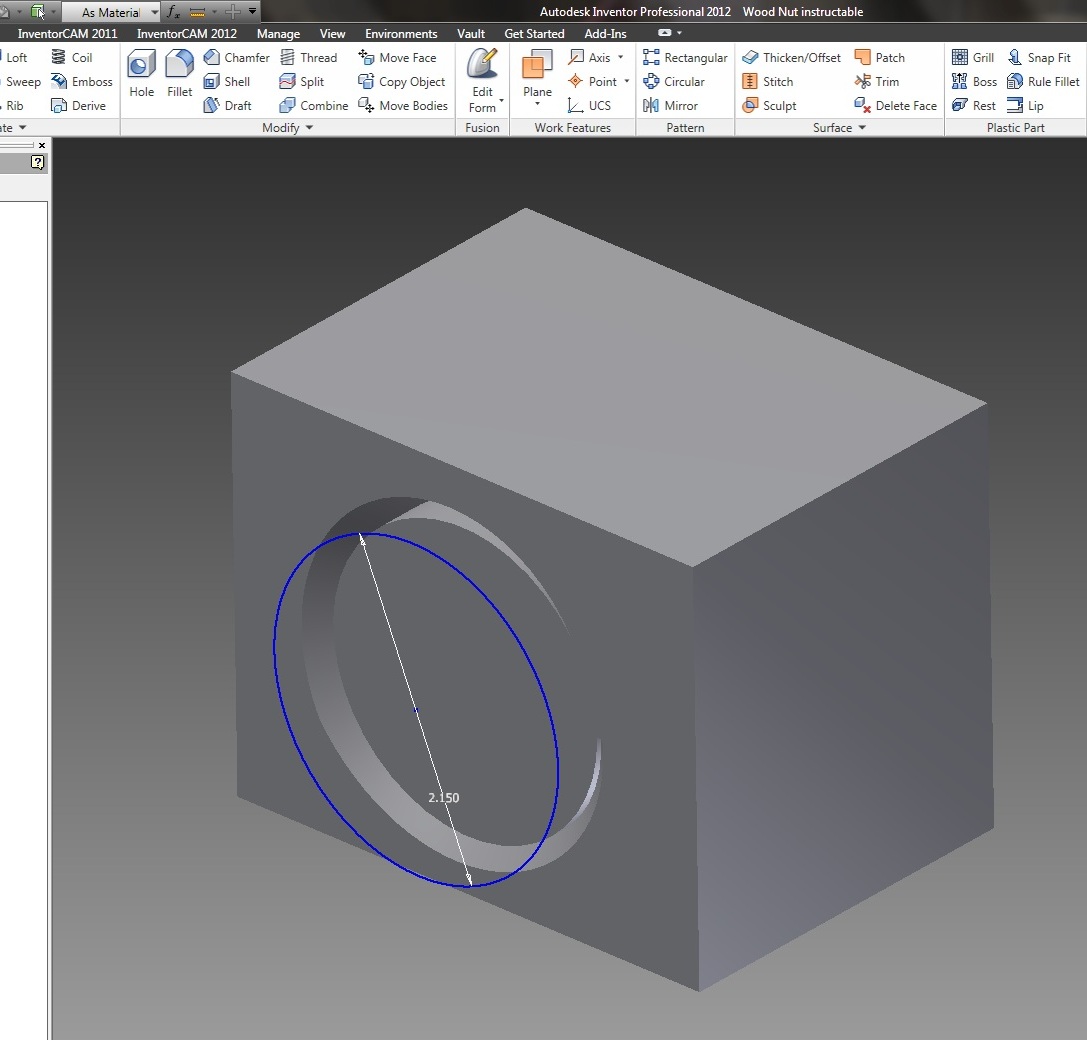Viewport: 1087px width, 1040px height.
Task: Click the Plane work feature icon
Action: tap(537, 64)
